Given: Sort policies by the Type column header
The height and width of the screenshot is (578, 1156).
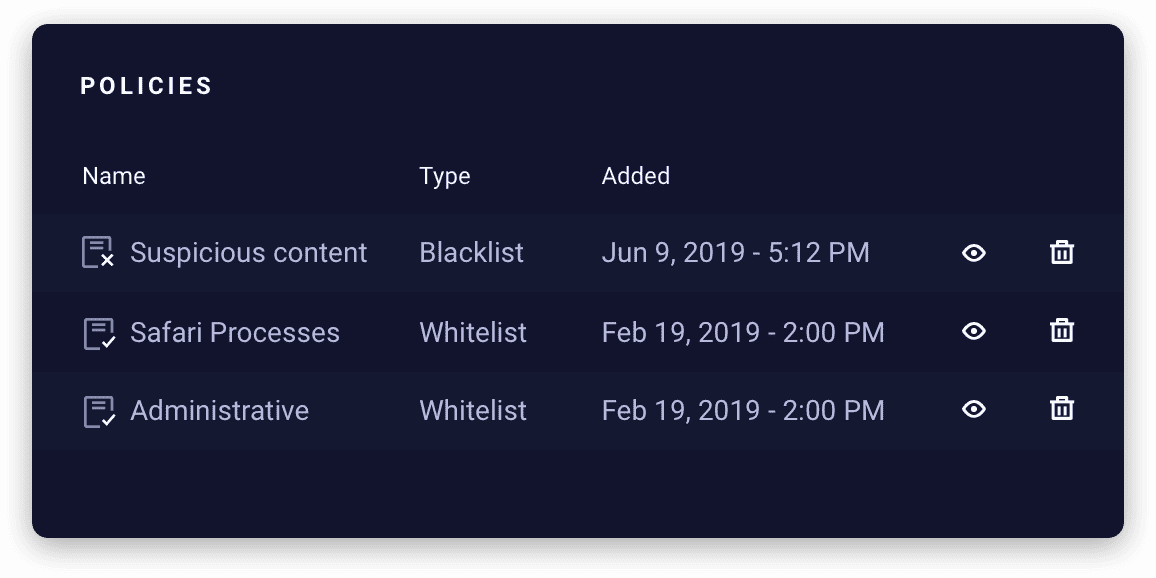Looking at the screenshot, I should tap(445, 176).
